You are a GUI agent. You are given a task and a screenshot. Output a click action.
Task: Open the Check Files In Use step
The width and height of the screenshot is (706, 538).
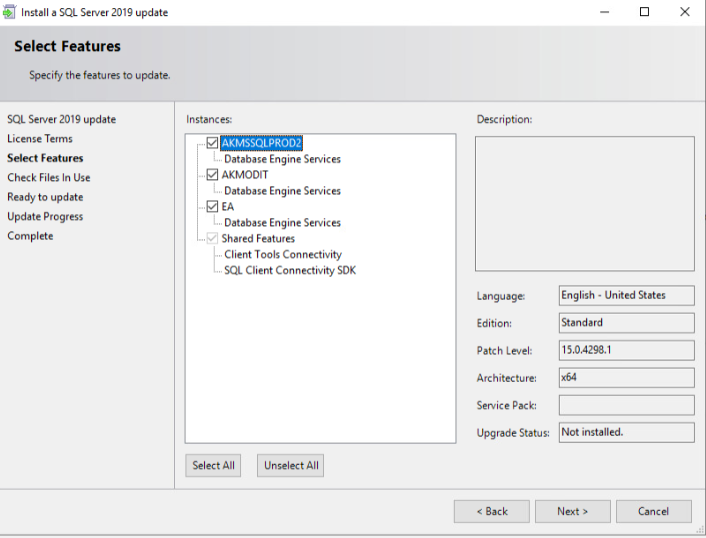(x=49, y=177)
